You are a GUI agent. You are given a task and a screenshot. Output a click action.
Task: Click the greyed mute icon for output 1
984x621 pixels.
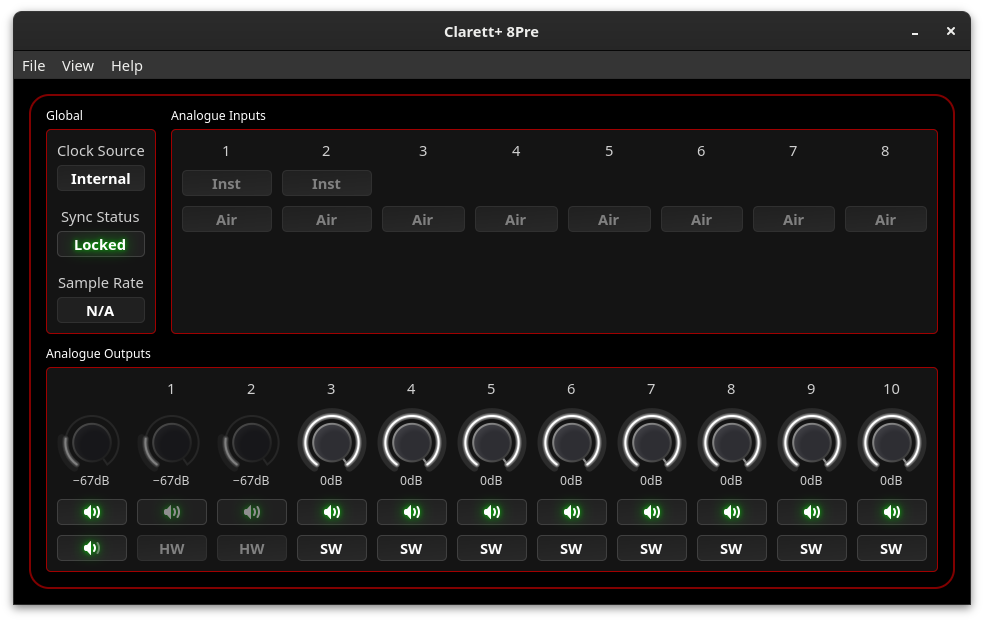pyautogui.click(x=171, y=512)
